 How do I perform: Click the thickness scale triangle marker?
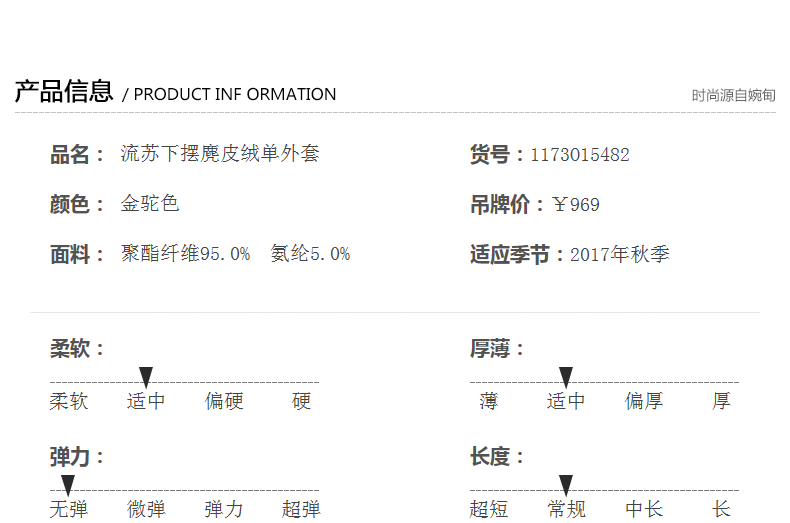[566, 377]
